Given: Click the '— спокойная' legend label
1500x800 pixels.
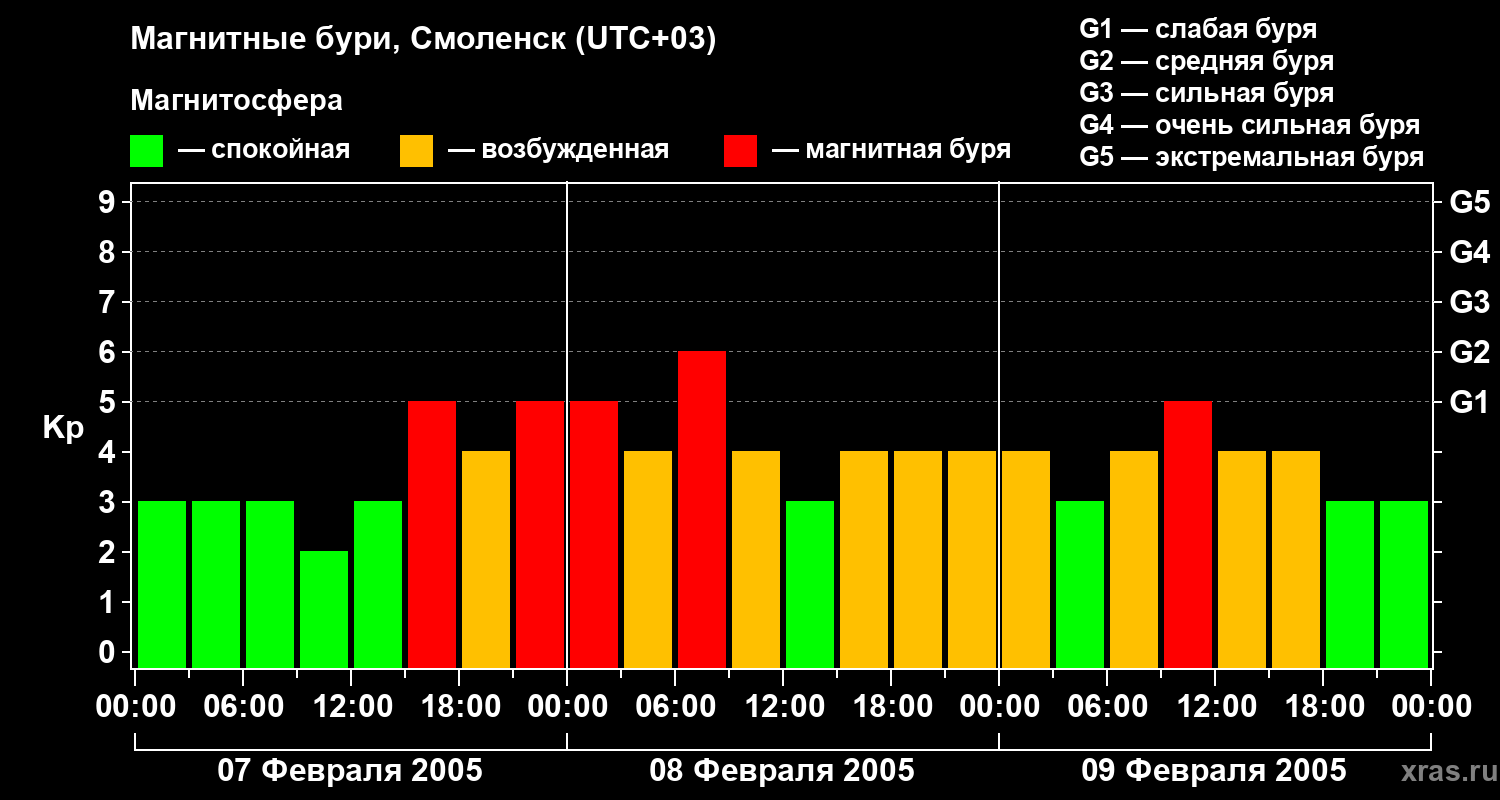Looking at the screenshot, I should [264, 150].
